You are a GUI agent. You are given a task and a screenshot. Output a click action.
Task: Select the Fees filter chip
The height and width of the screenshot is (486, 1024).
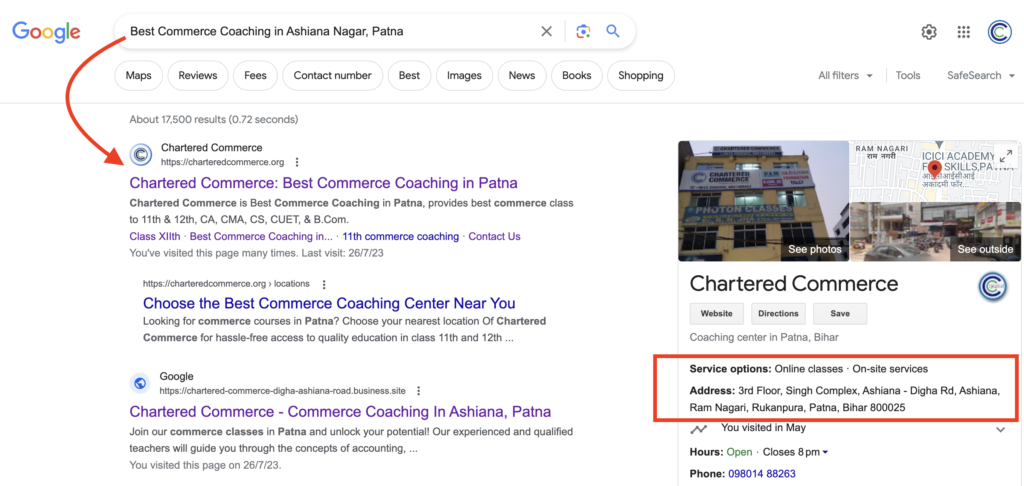click(x=255, y=75)
